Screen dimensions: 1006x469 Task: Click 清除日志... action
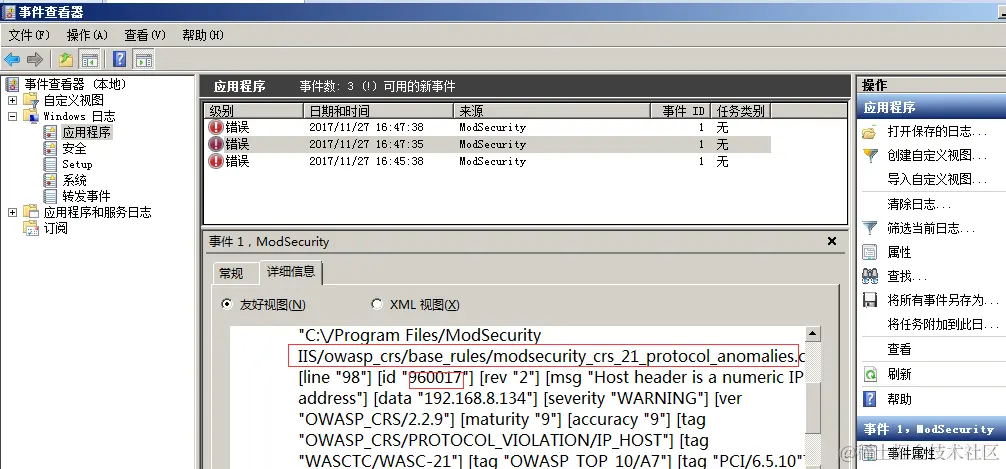point(919,205)
